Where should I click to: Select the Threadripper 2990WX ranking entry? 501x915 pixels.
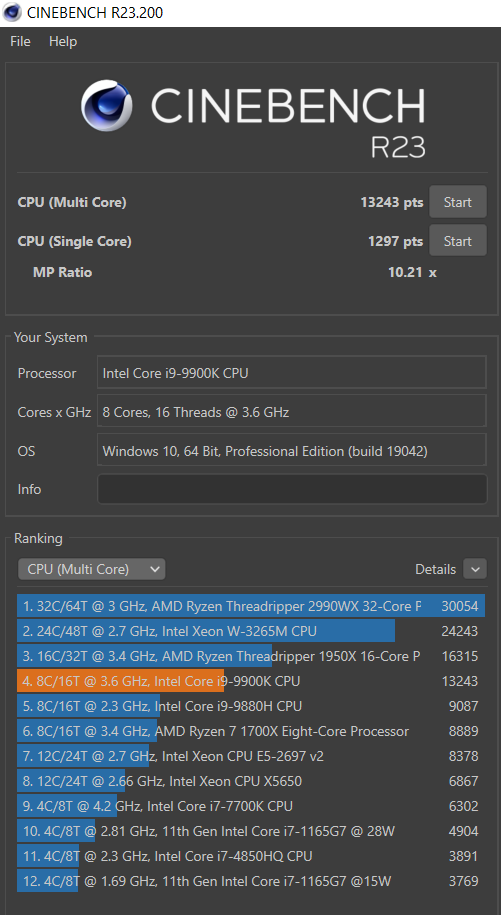(x=251, y=606)
